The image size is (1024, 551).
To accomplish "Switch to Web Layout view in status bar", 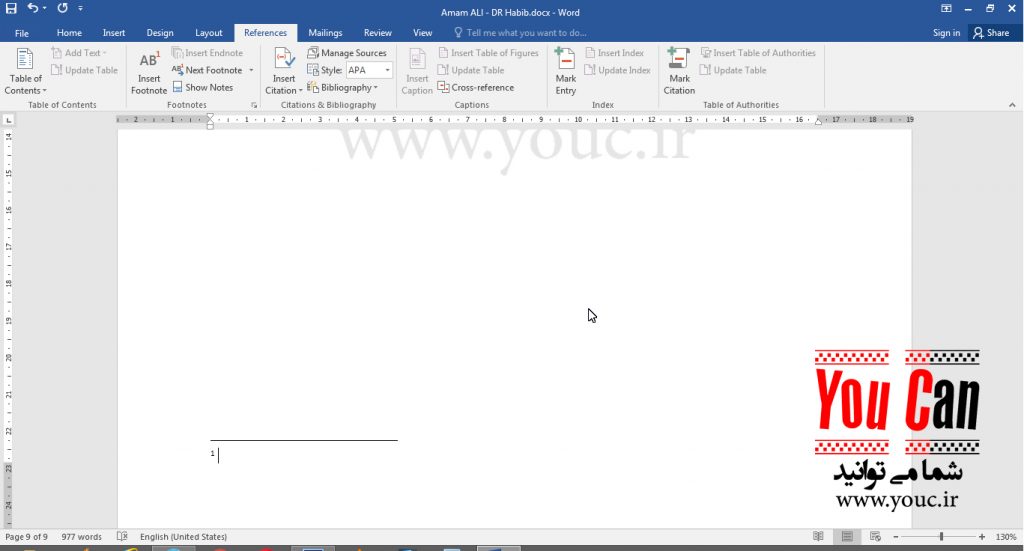I will [875, 537].
